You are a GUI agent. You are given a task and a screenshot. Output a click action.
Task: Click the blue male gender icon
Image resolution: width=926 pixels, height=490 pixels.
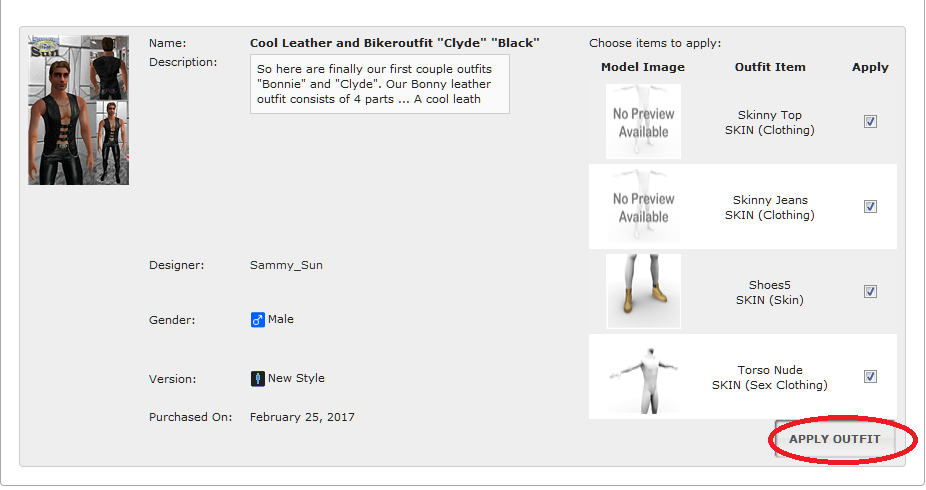[257, 320]
